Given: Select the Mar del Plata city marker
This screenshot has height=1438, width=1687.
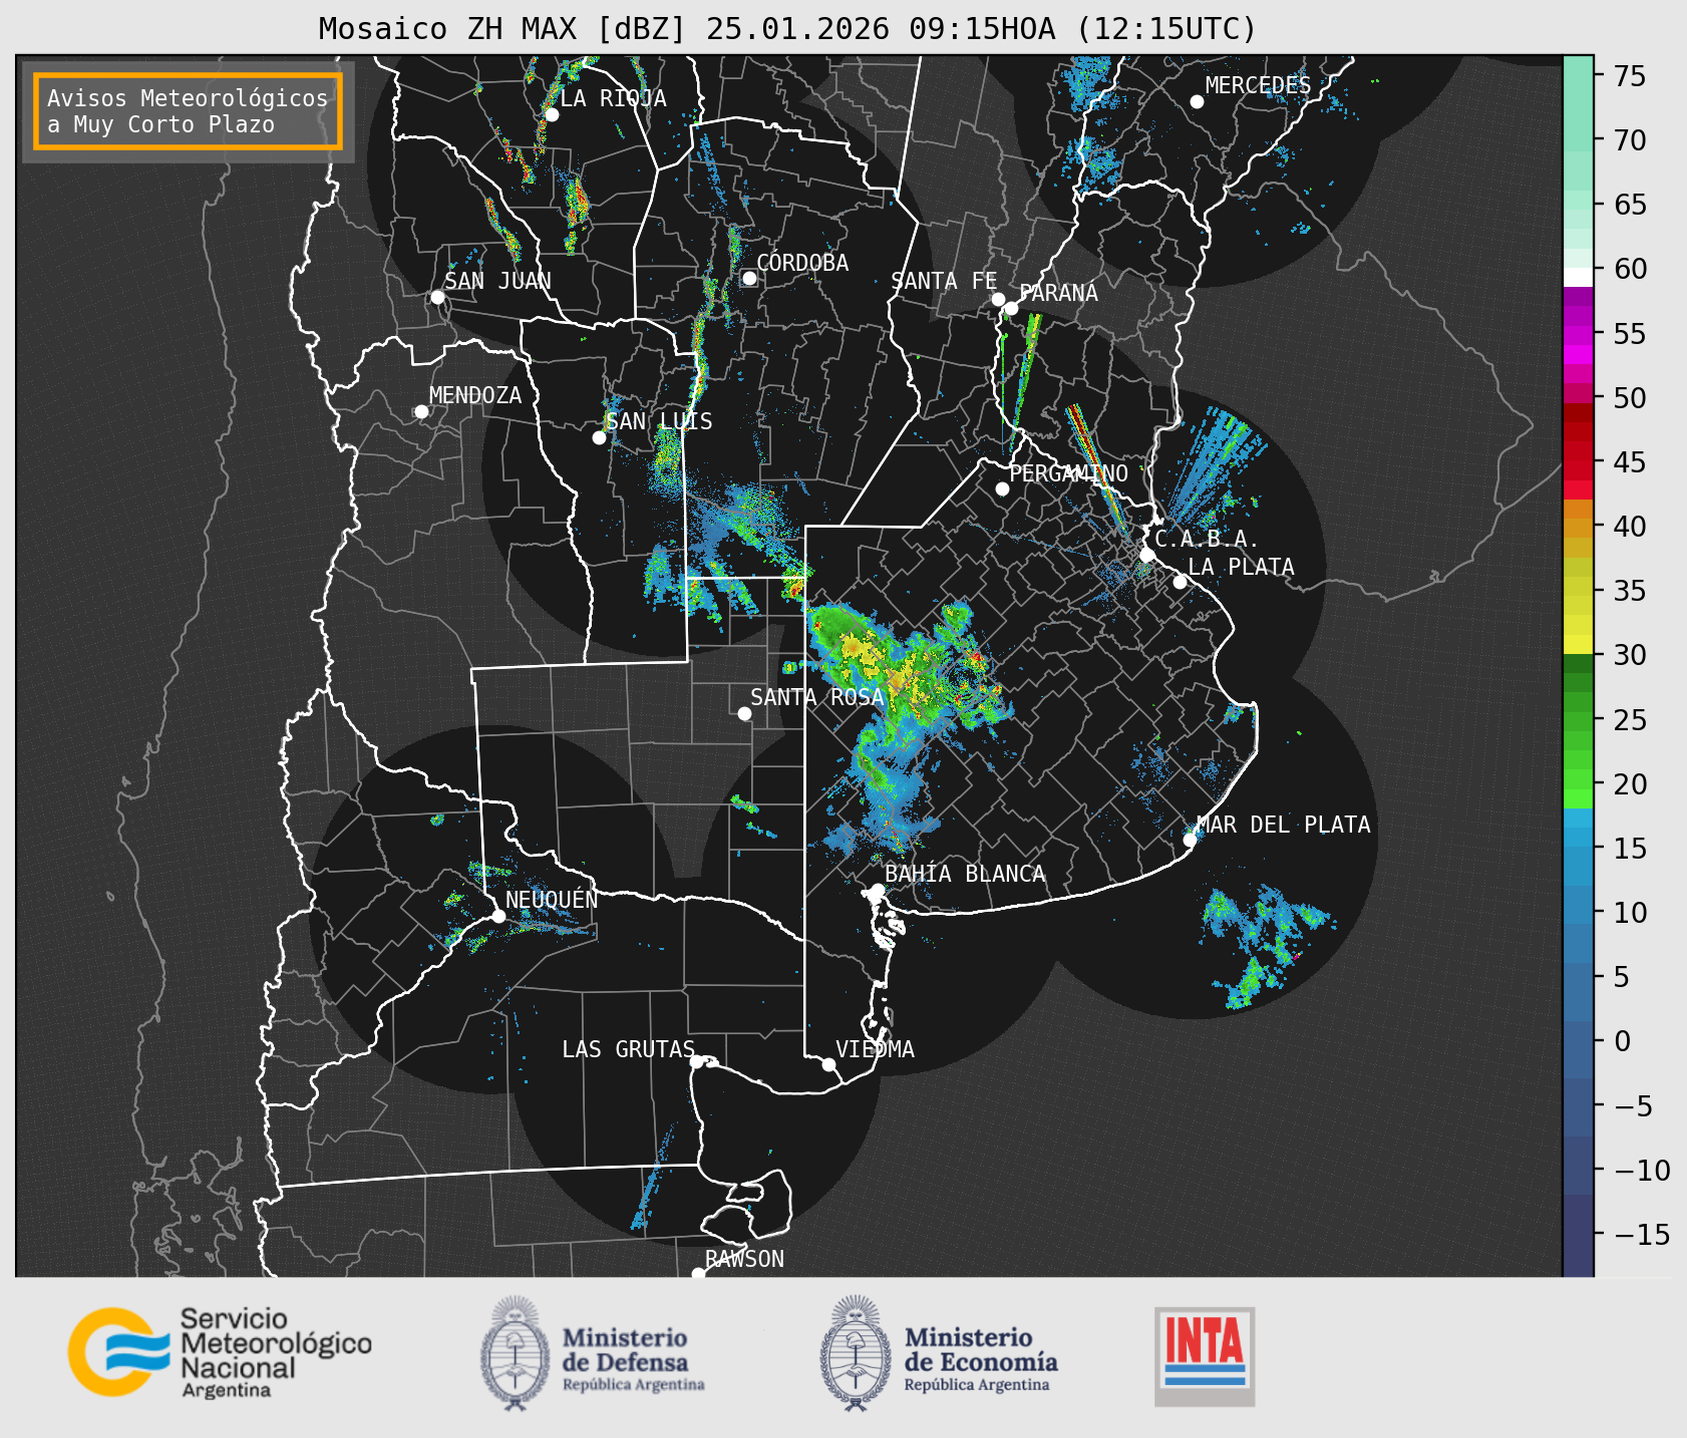Looking at the screenshot, I should pyautogui.click(x=1190, y=840).
